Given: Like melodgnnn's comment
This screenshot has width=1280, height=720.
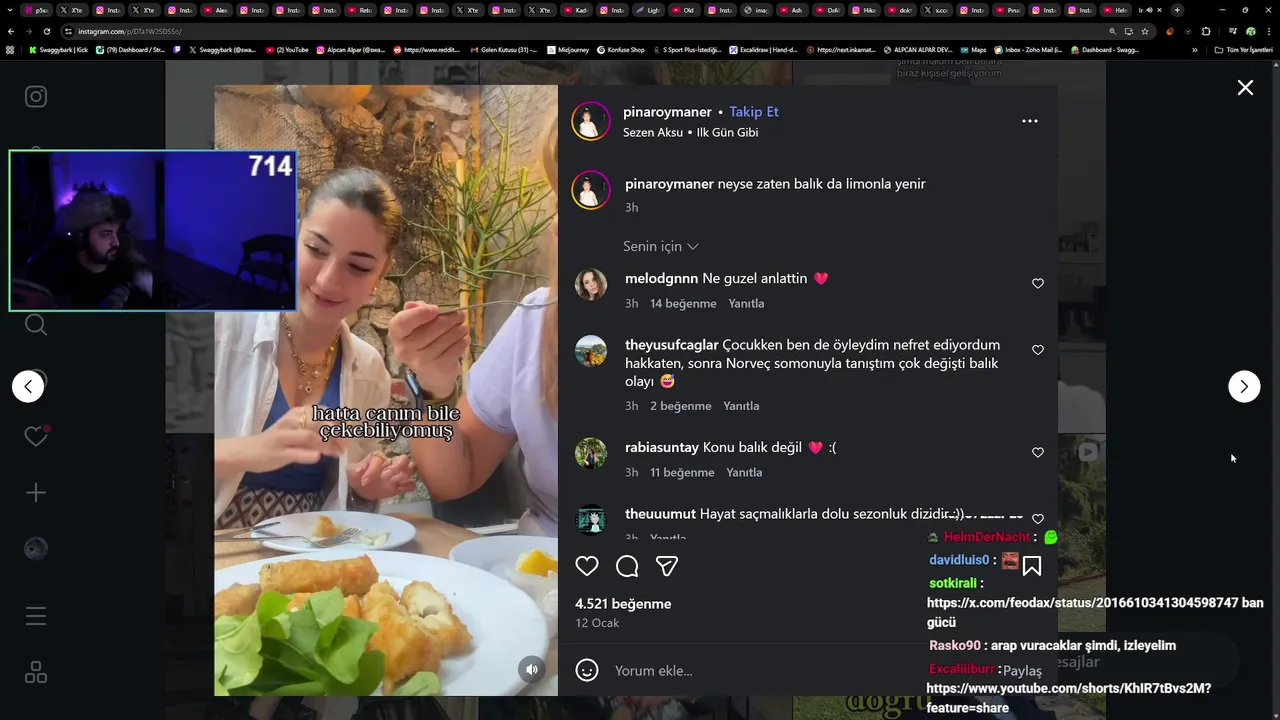Looking at the screenshot, I should pyautogui.click(x=1038, y=284).
